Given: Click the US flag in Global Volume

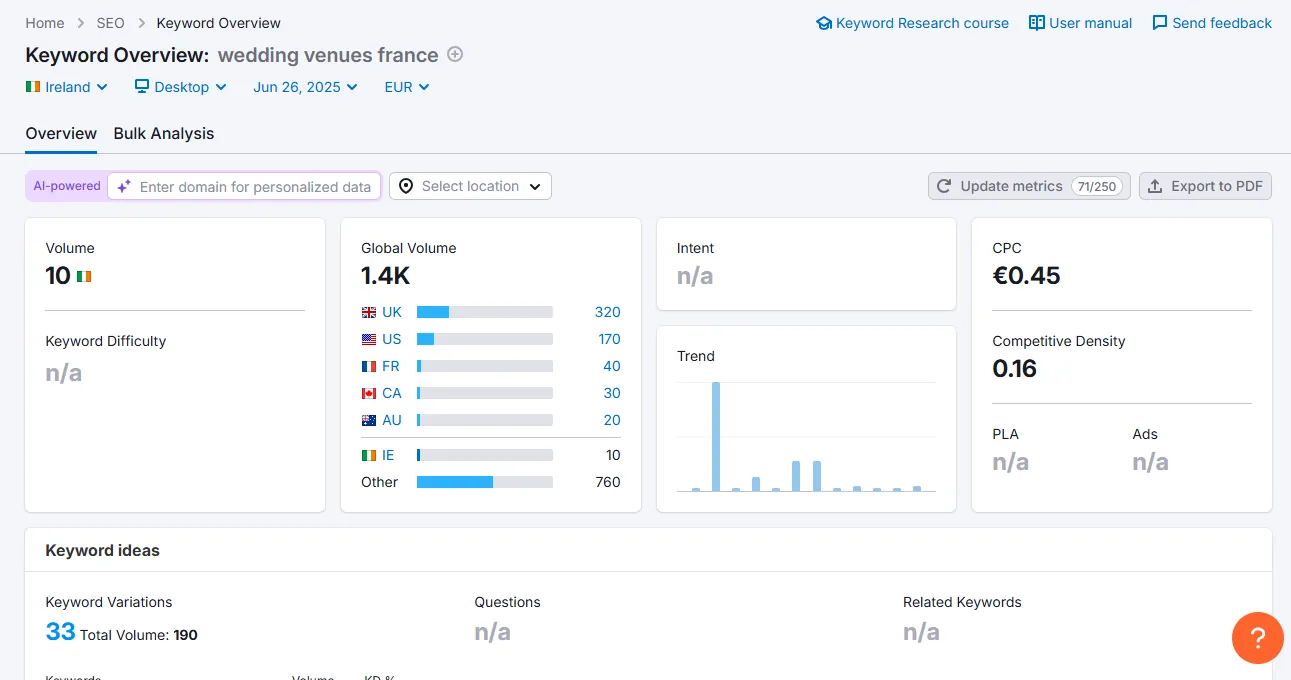Looking at the screenshot, I should (369, 339).
